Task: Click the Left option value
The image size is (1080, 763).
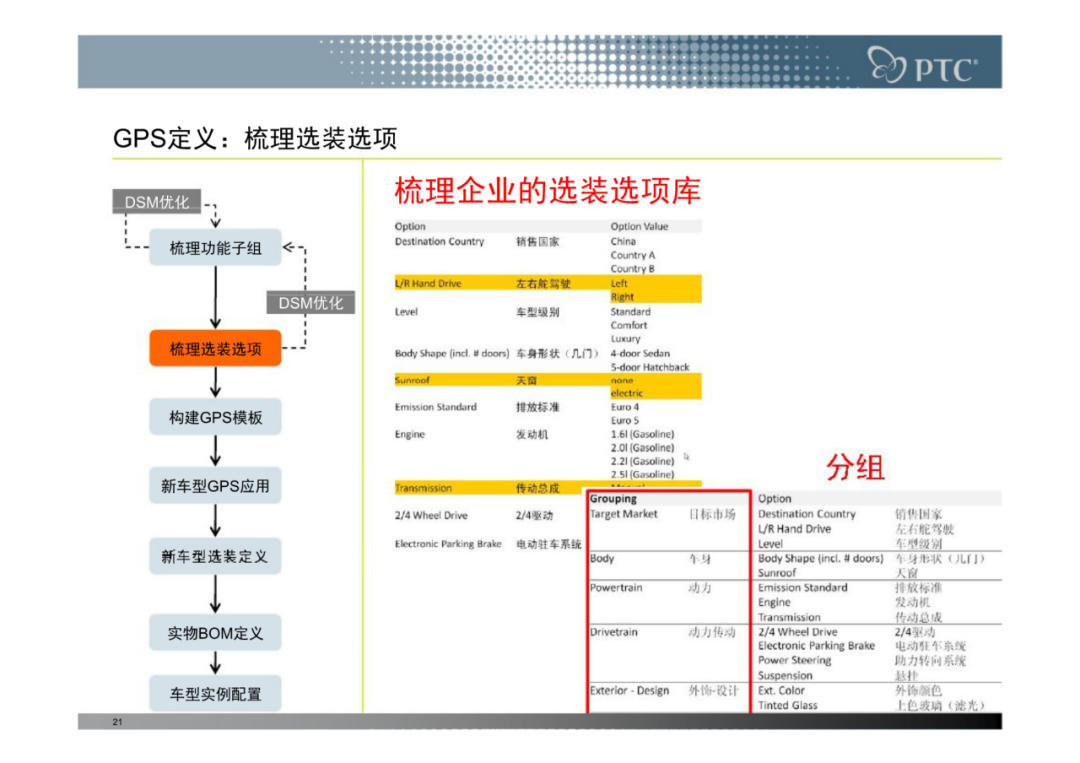Action: 619,283
